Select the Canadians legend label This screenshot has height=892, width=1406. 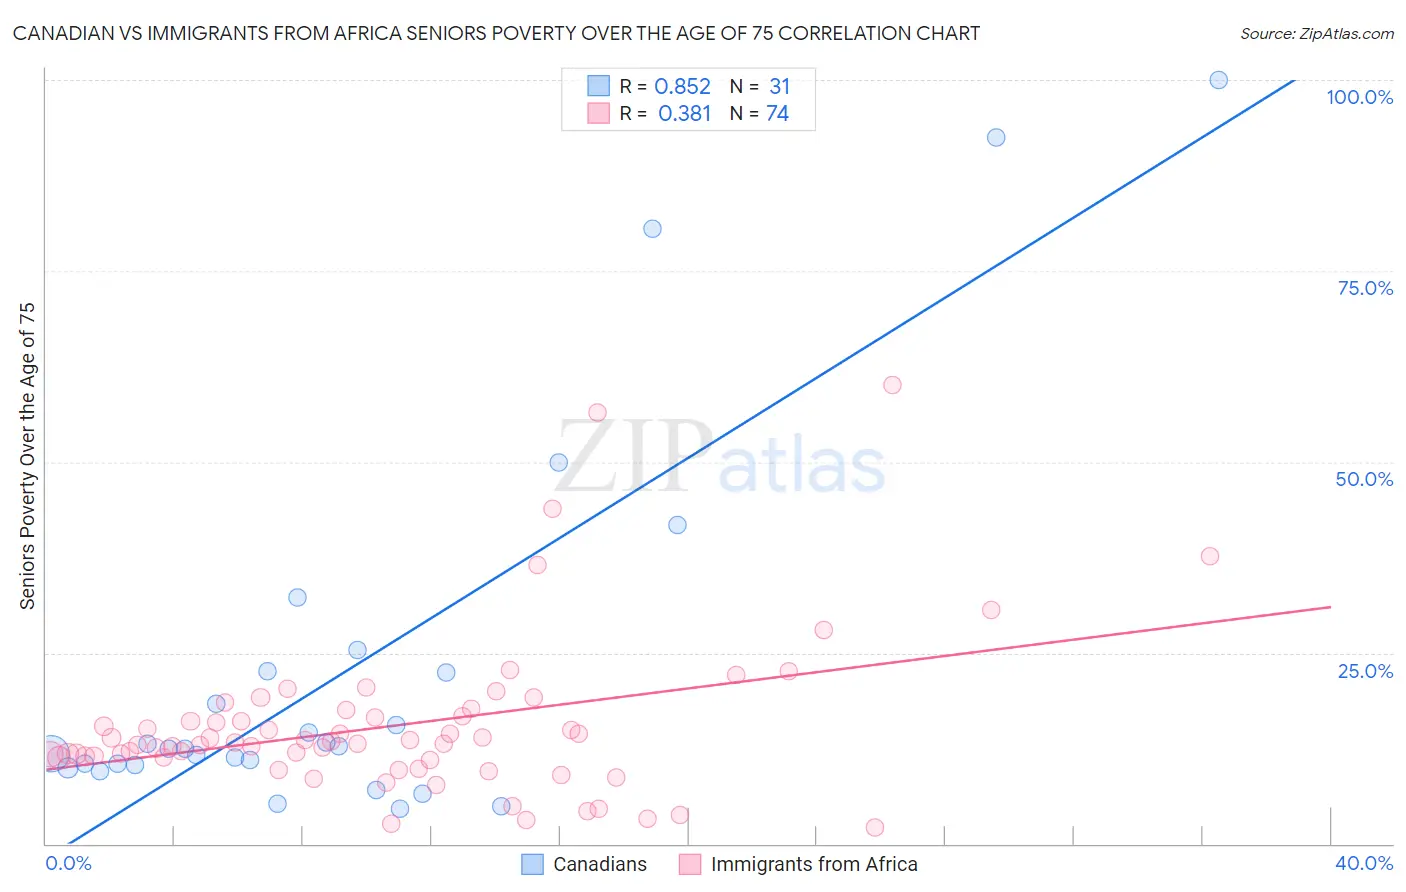pyautogui.click(x=600, y=864)
